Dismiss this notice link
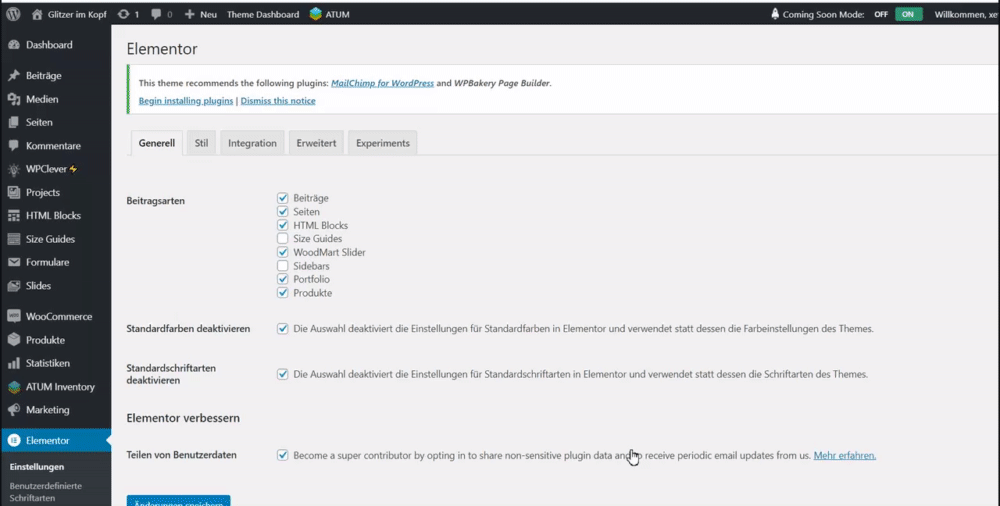The width and height of the screenshot is (1000, 506). coord(278,101)
